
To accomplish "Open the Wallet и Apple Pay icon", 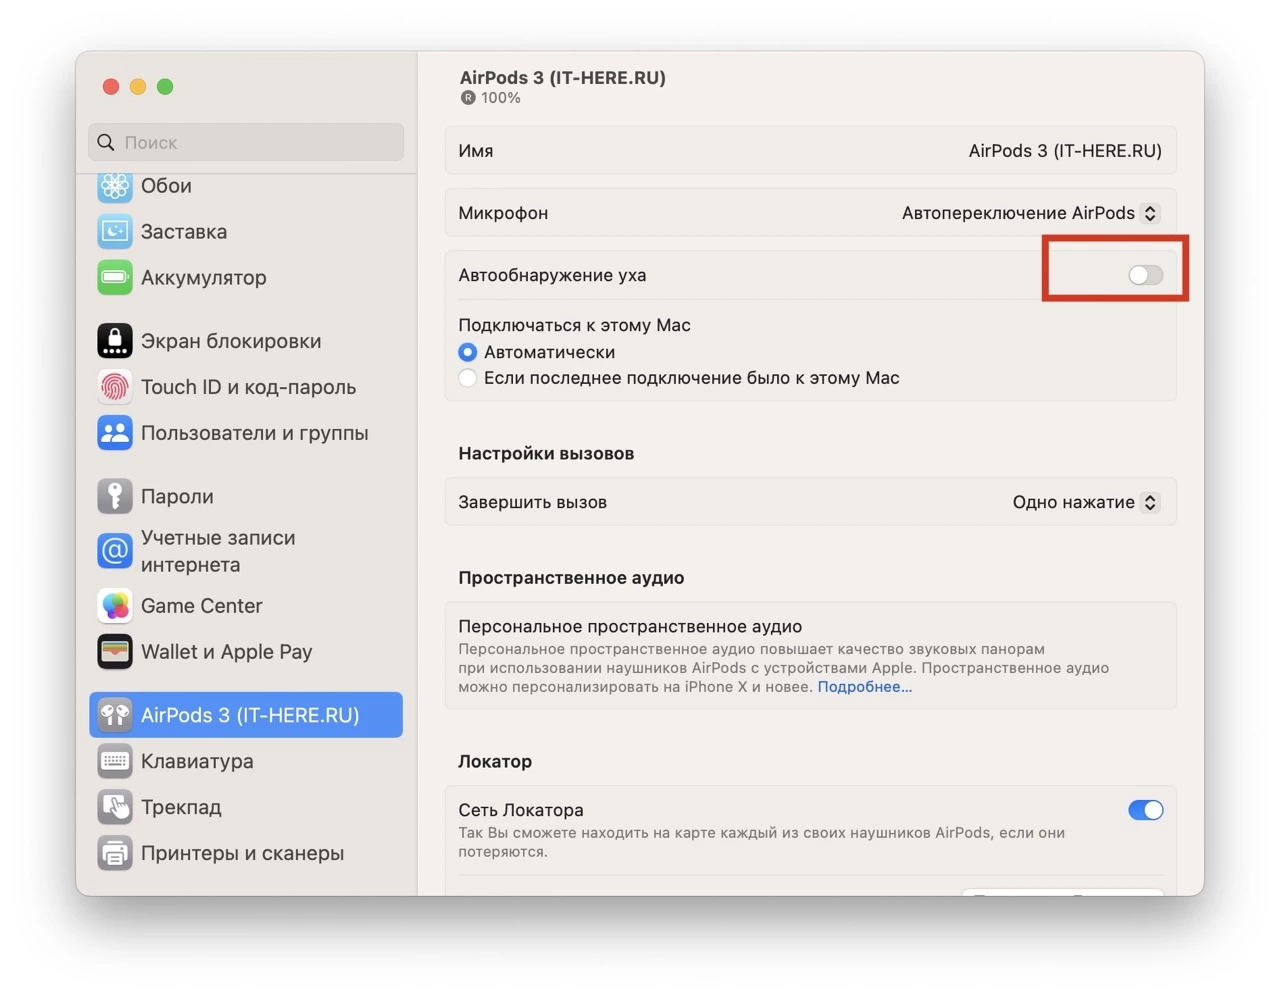I will pyautogui.click(x=115, y=652).
